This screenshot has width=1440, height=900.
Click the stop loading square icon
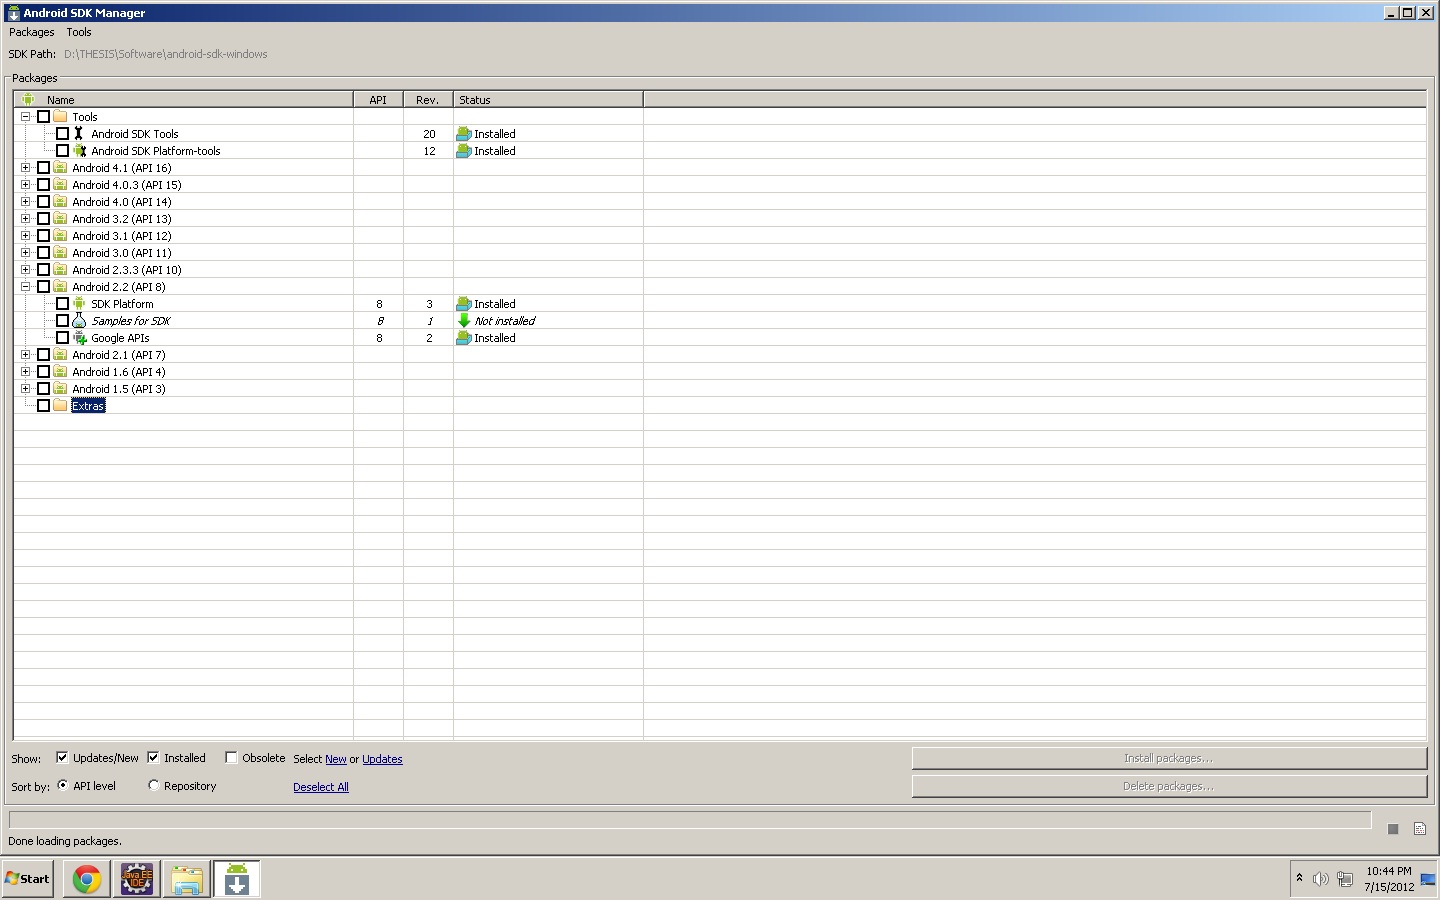point(1393,829)
